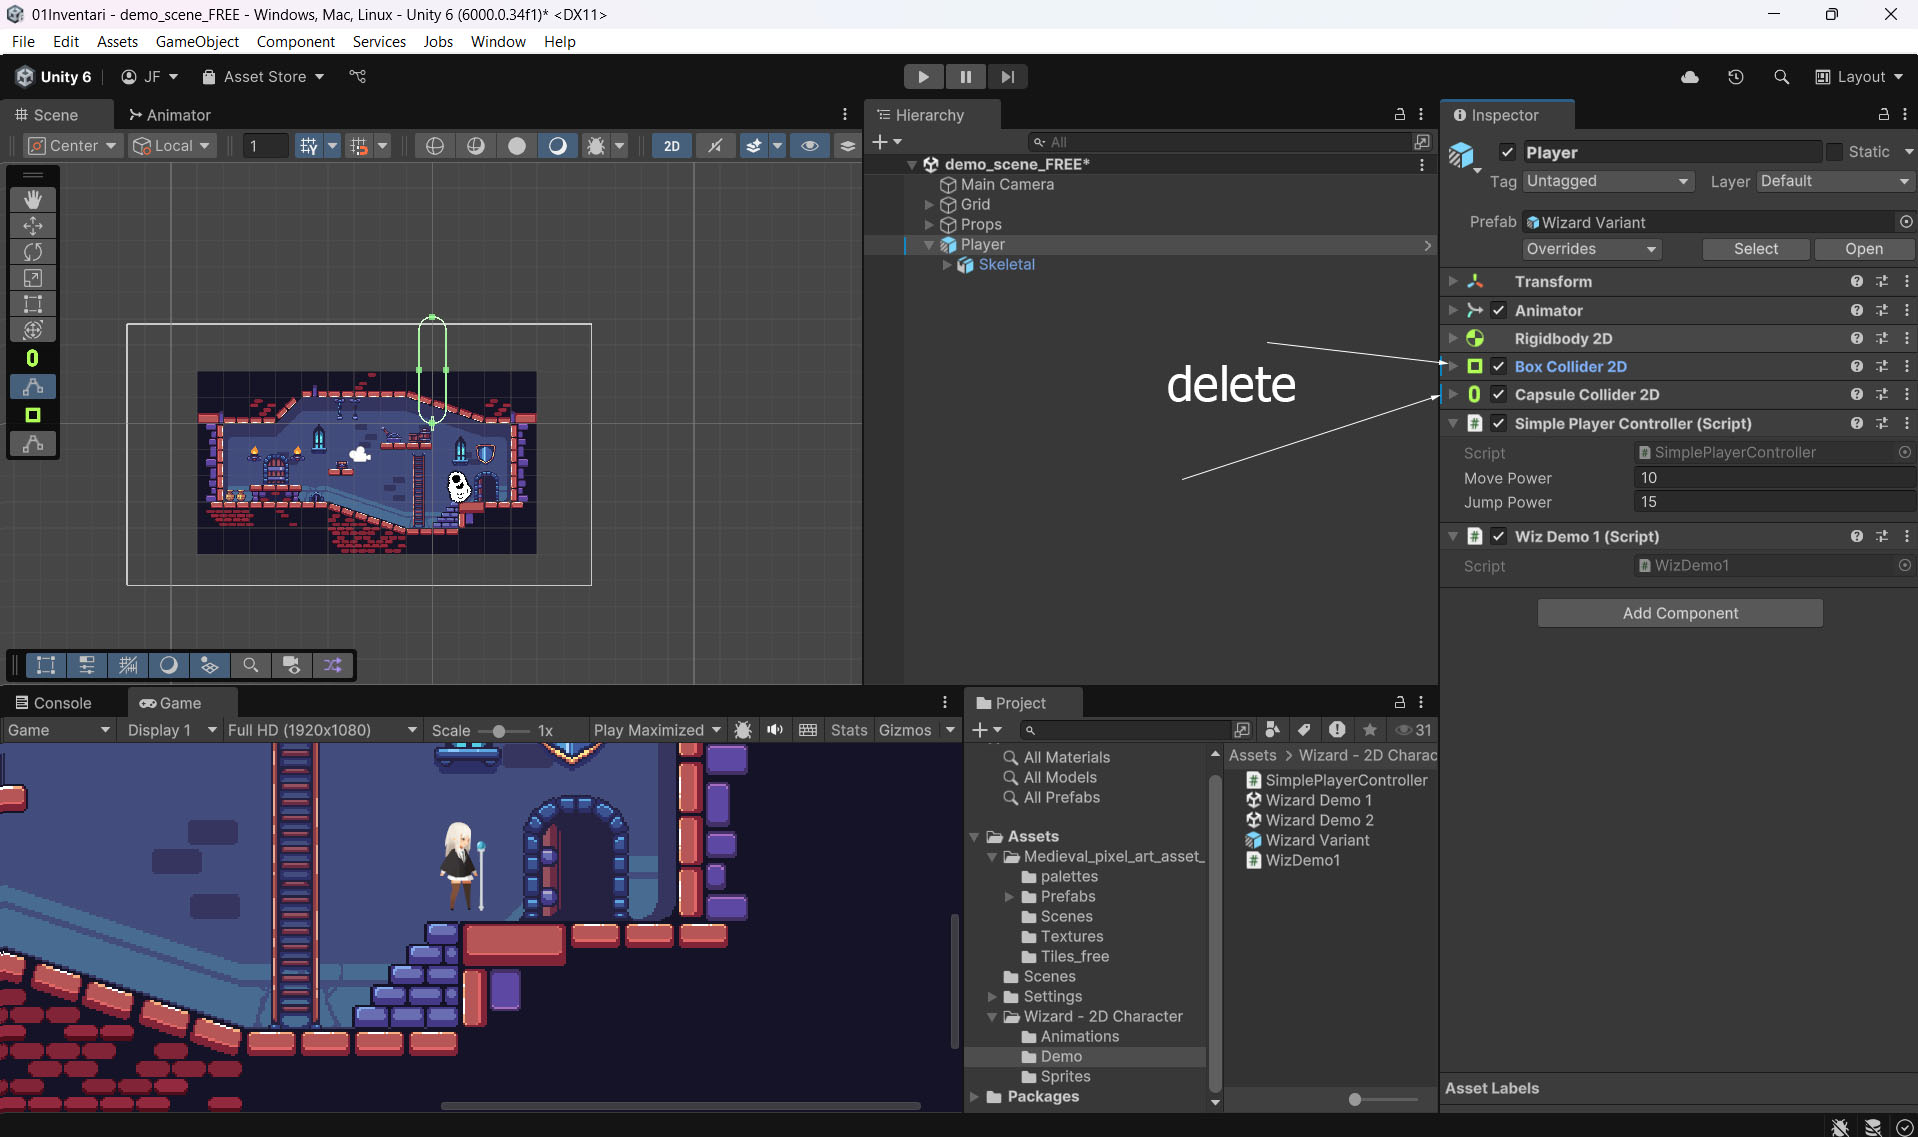Switch to the Console tab
Screen dimensions: 1918x1137
click(x=53, y=703)
